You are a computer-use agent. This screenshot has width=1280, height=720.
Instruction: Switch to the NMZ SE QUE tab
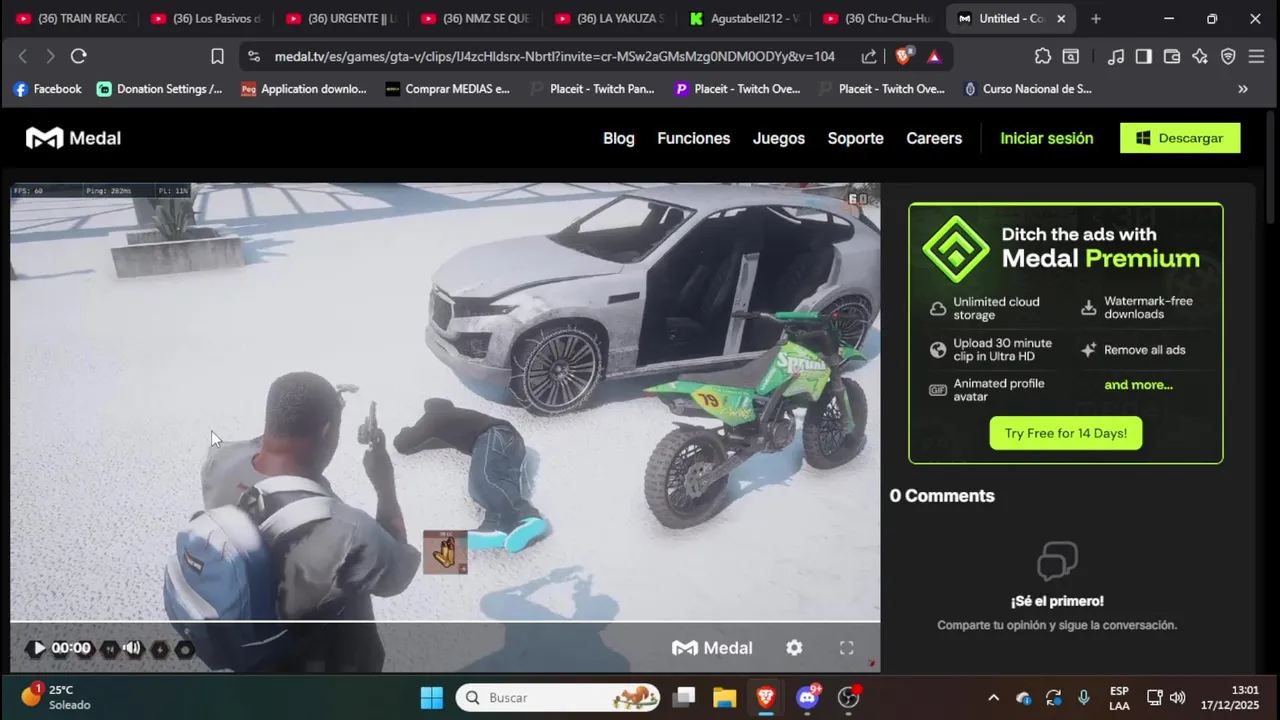coord(476,18)
